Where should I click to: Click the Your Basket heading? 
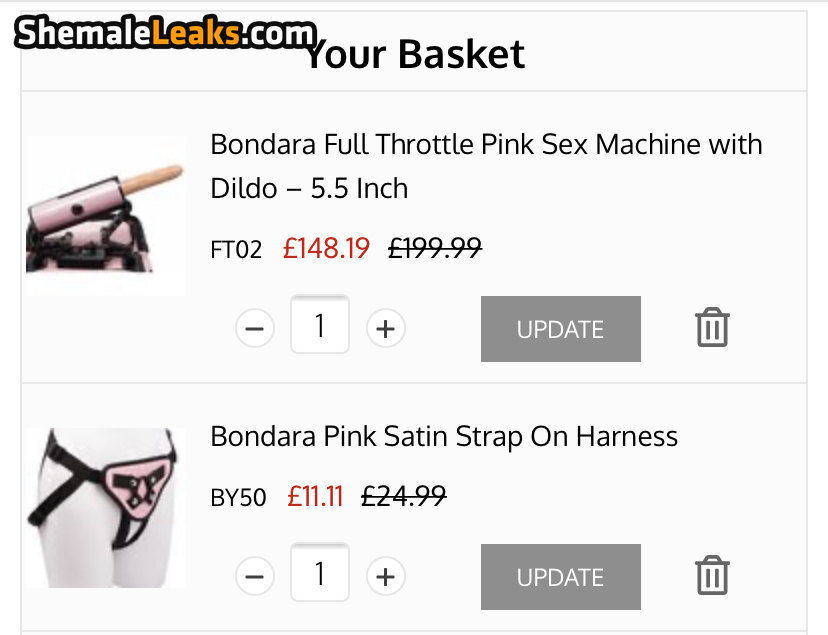tap(414, 54)
